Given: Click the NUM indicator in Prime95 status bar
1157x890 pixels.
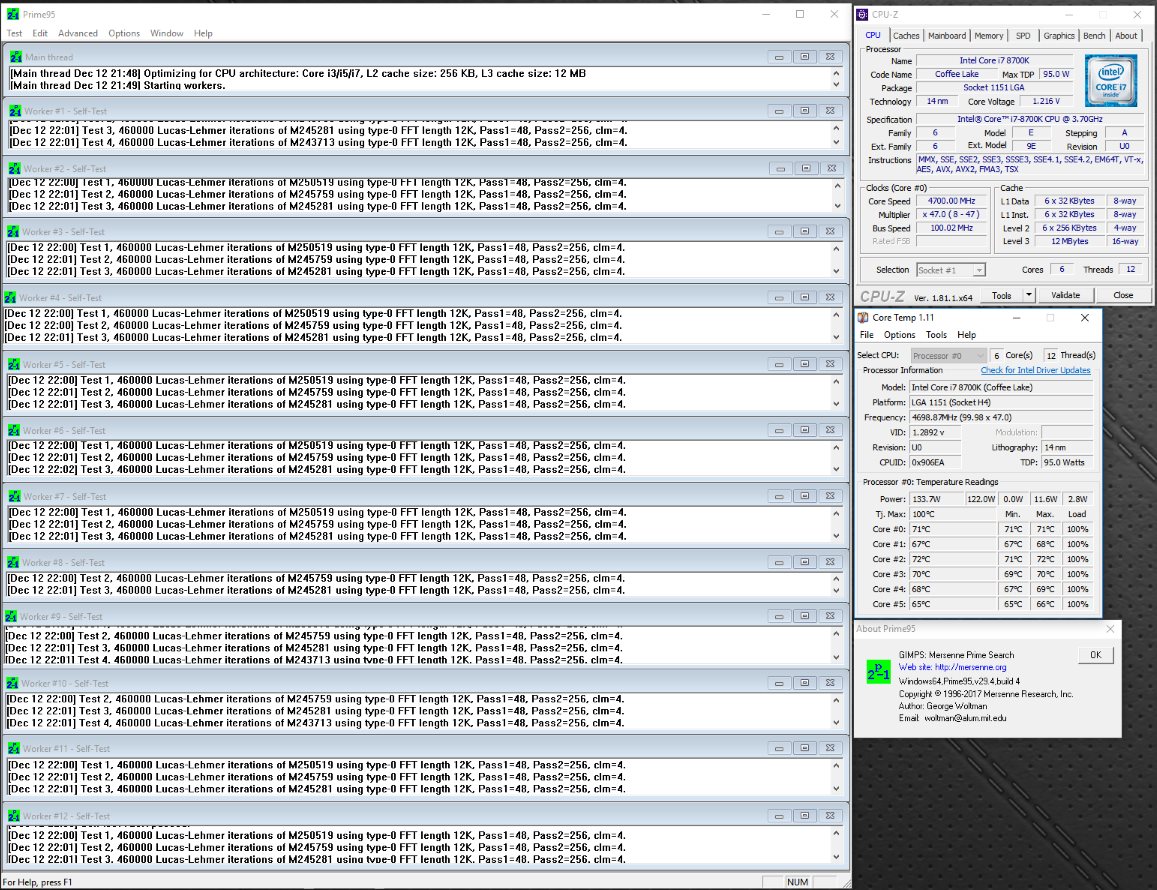Looking at the screenshot, I should click(x=797, y=882).
